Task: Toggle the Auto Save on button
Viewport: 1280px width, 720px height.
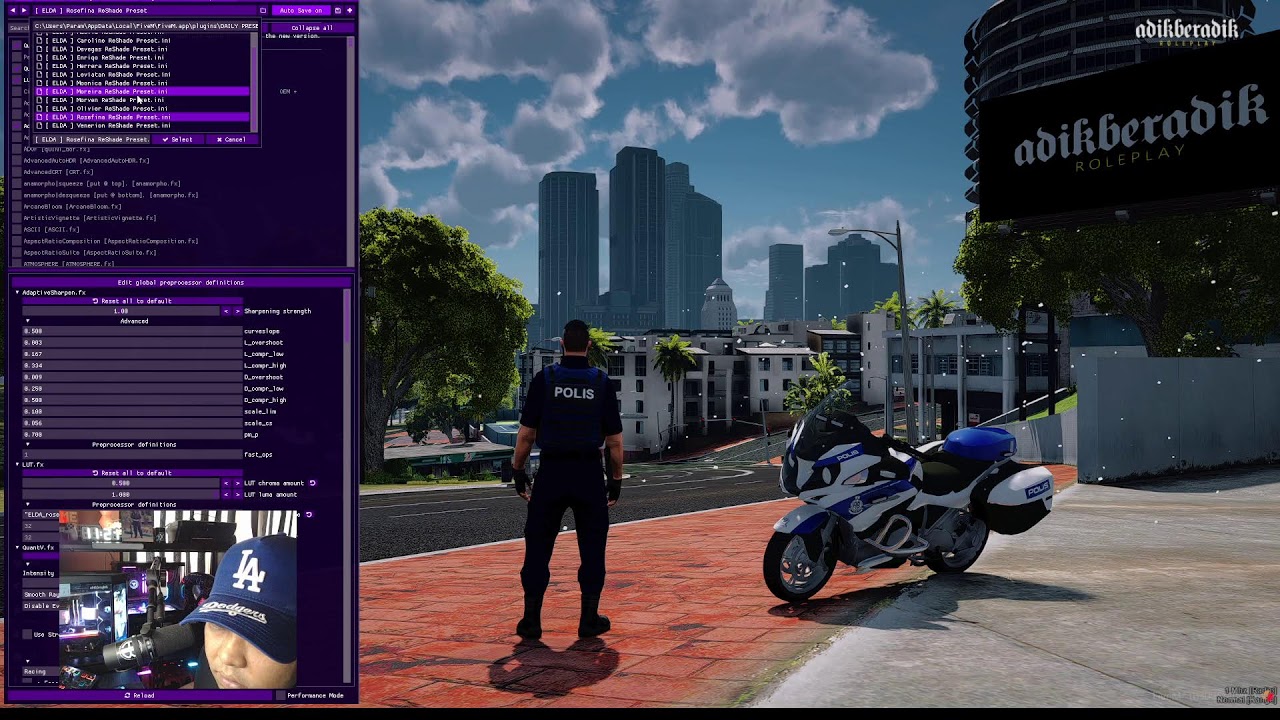Action: pyautogui.click(x=300, y=10)
